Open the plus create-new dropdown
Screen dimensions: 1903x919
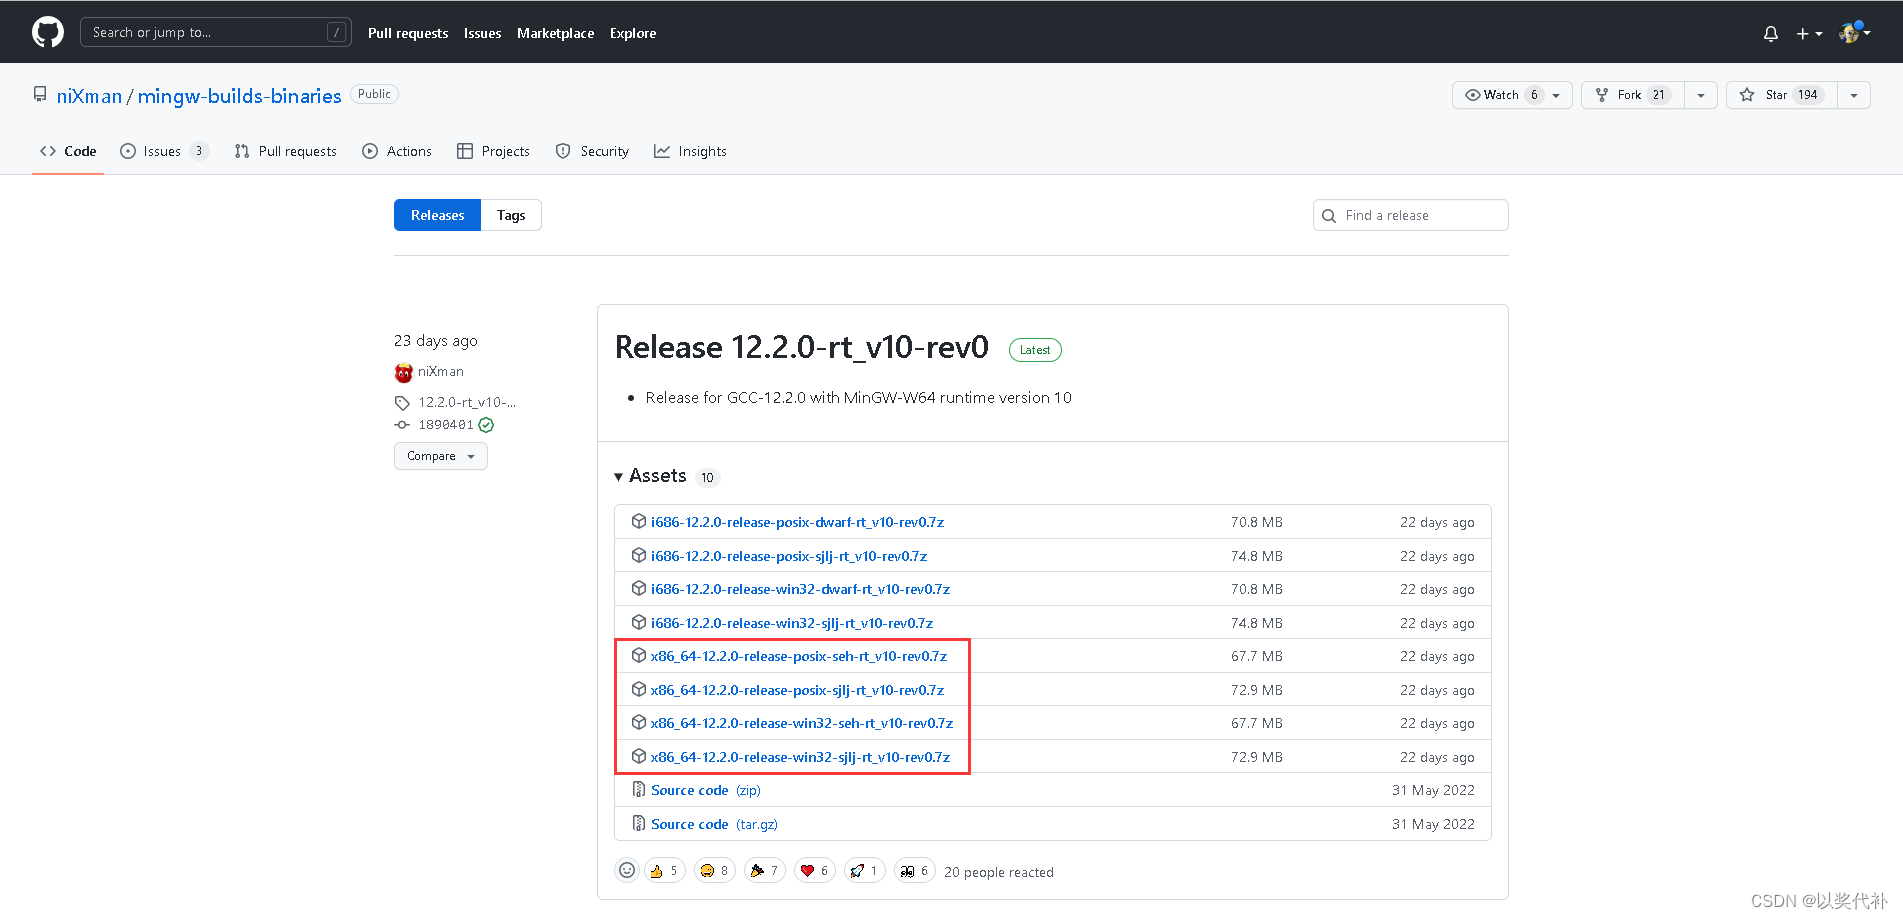click(1809, 33)
